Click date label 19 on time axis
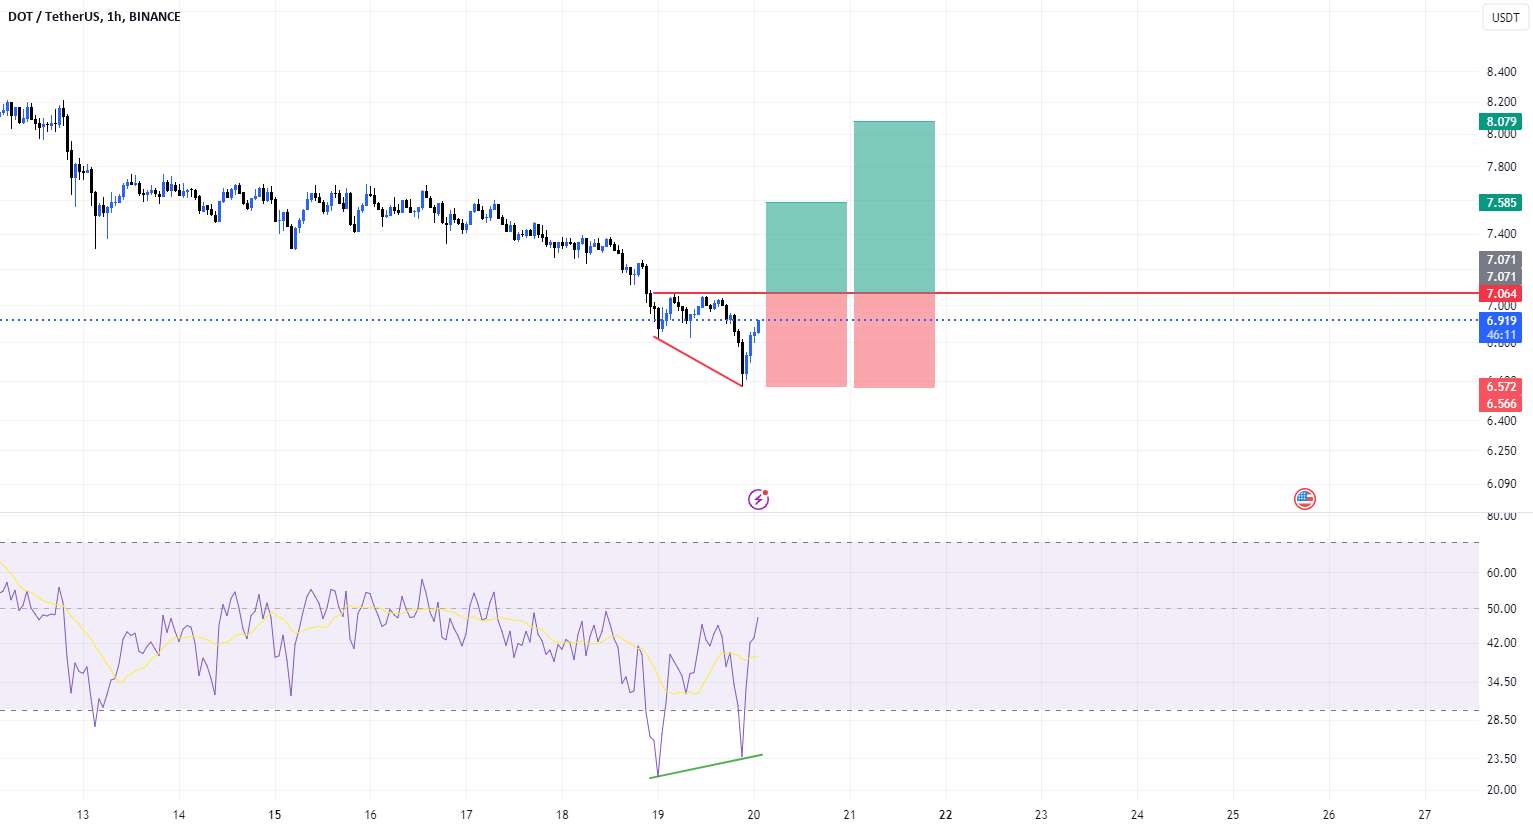This screenshot has width=1533, height=829. point(658,815)
